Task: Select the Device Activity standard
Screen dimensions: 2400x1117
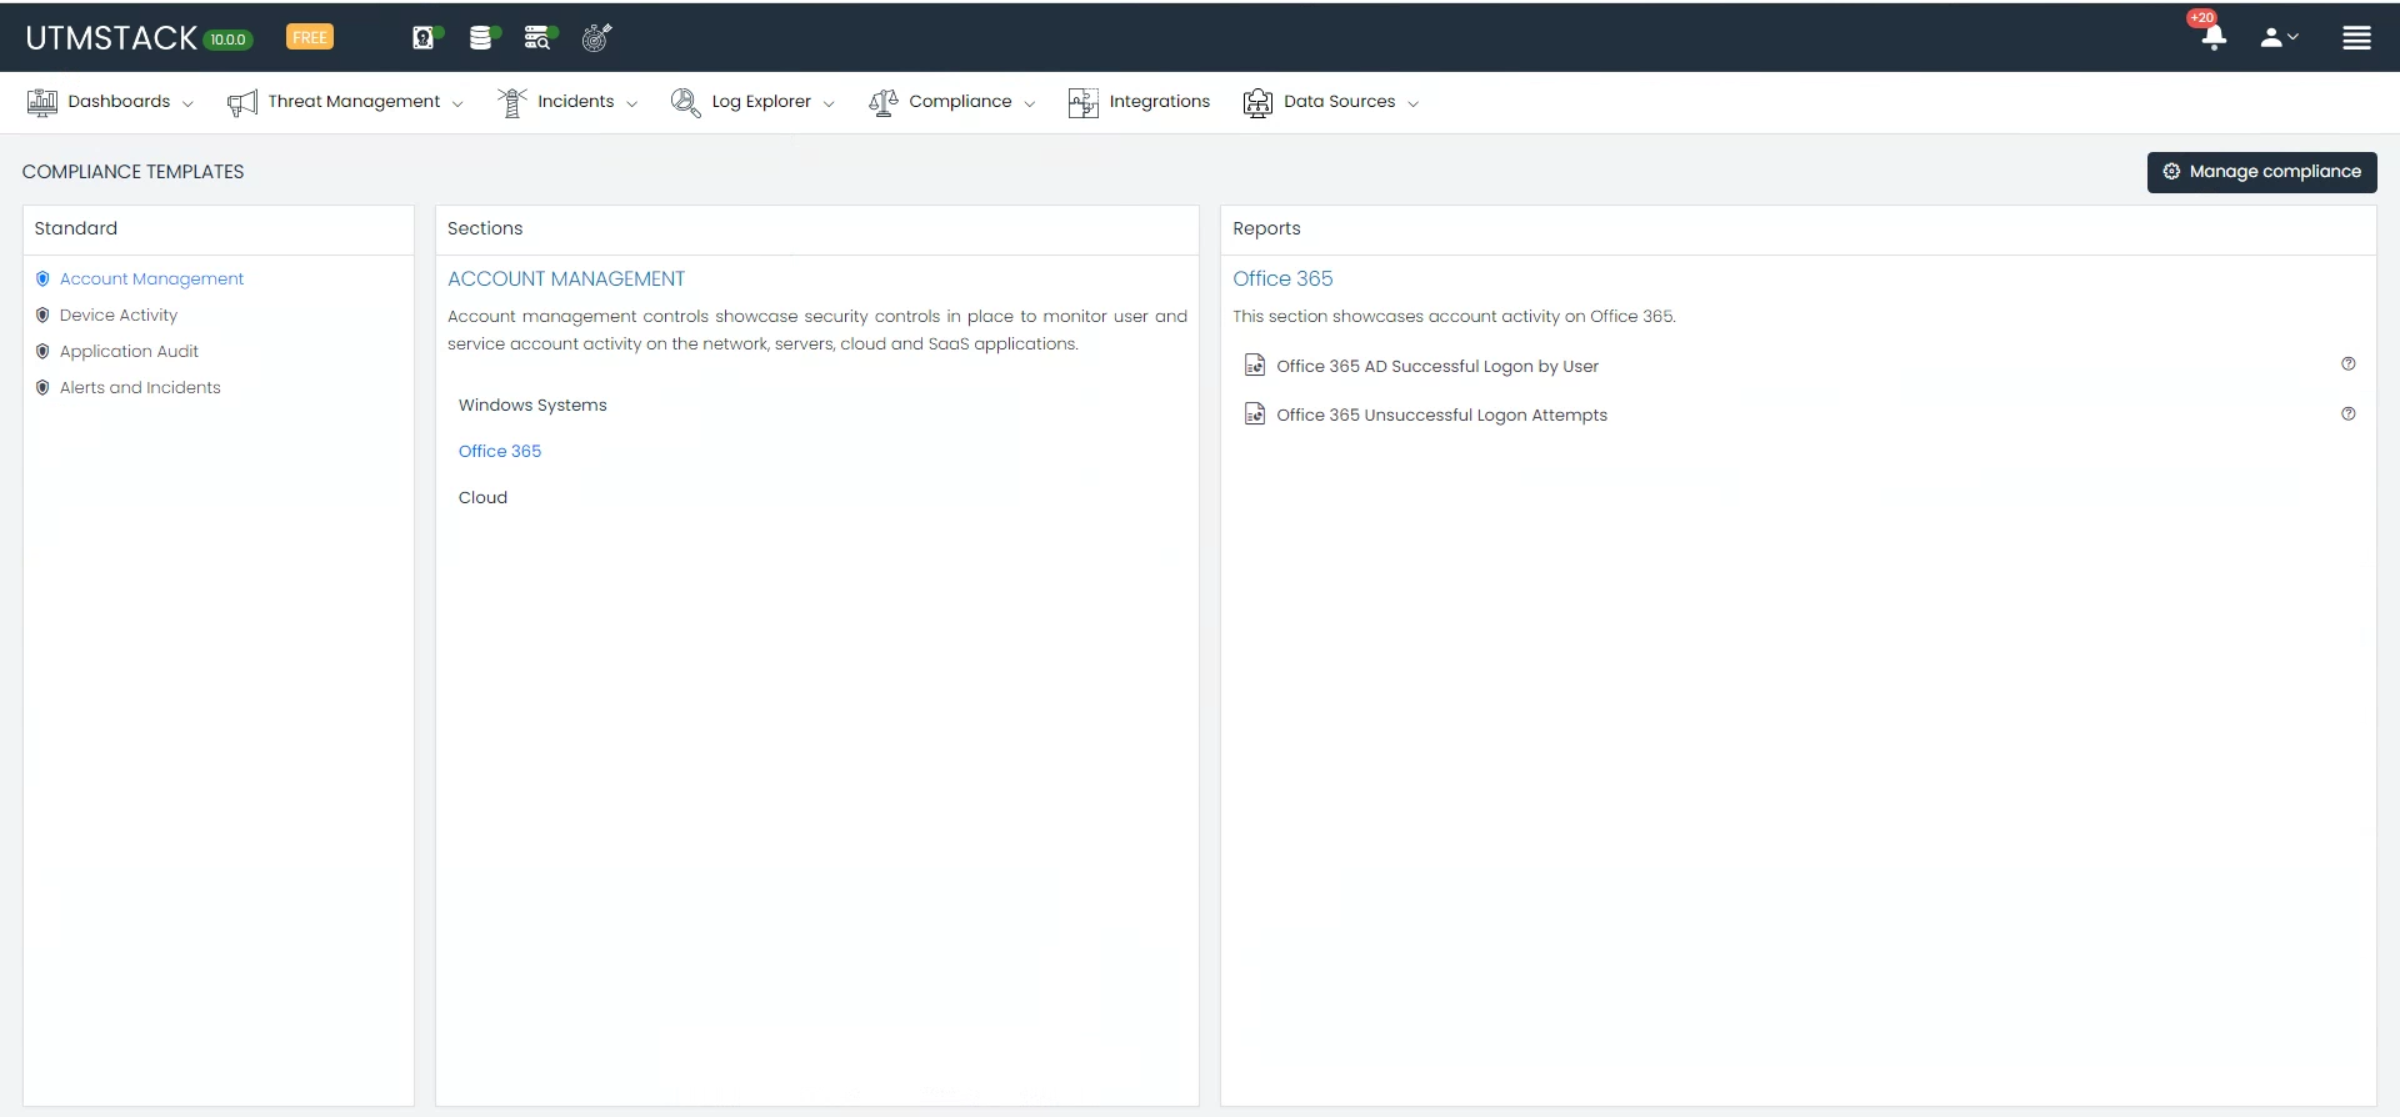Action: pyautogui.click(x=118, y=315)
